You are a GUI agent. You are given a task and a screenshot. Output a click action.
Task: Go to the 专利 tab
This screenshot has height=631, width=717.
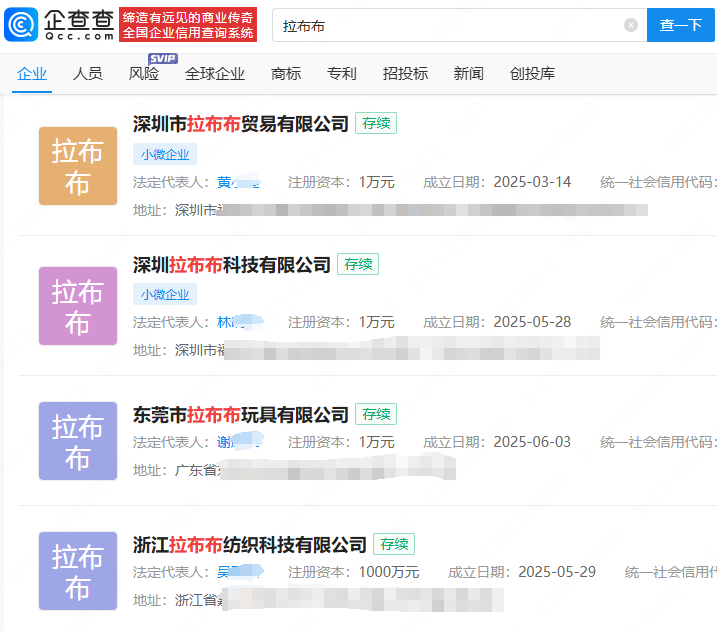[x=342, y=74]
